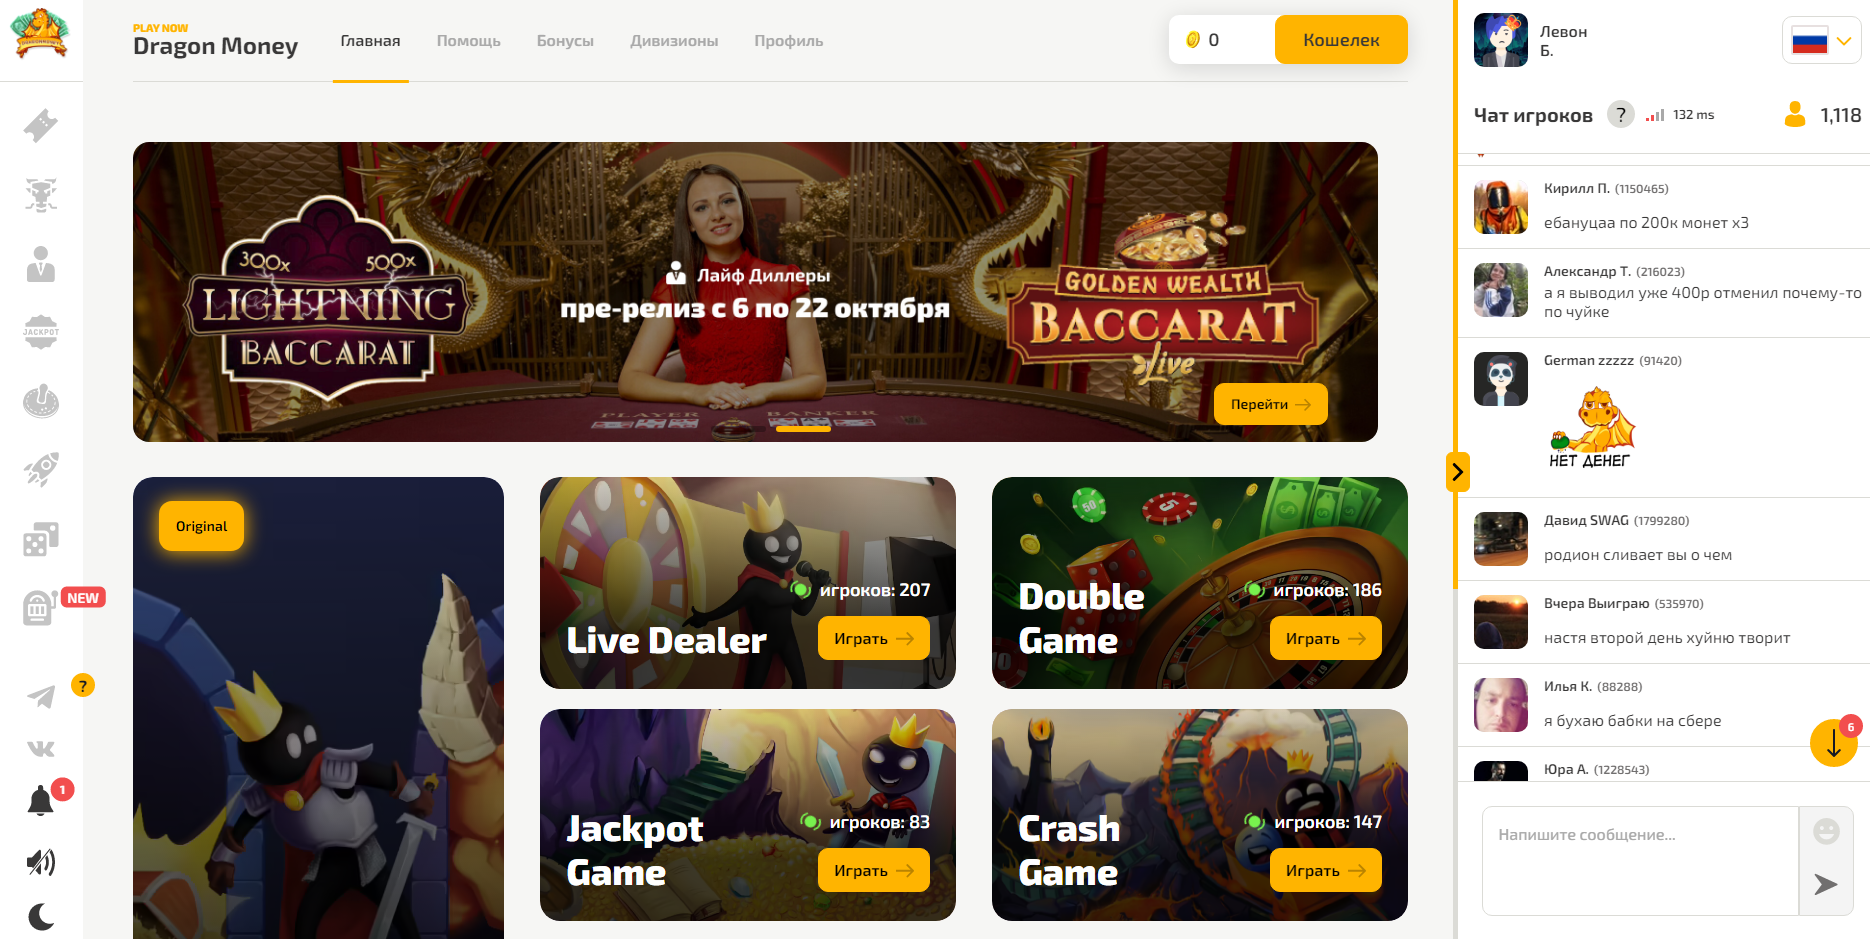Open the slot machine icon marked NEW
This screenshot has height=939, width=1870.
[41, 607]
